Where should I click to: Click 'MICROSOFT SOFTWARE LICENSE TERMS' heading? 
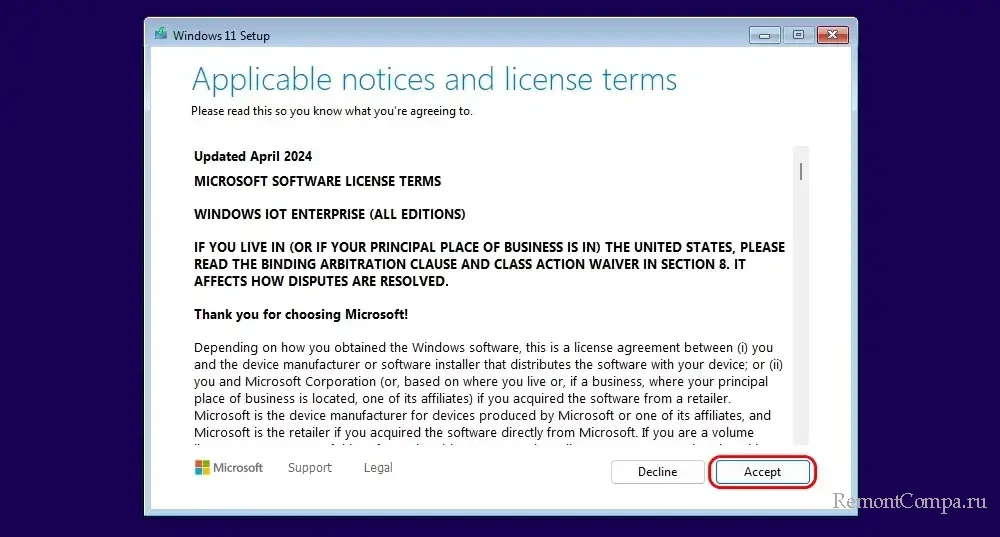[x=318, y=181]
